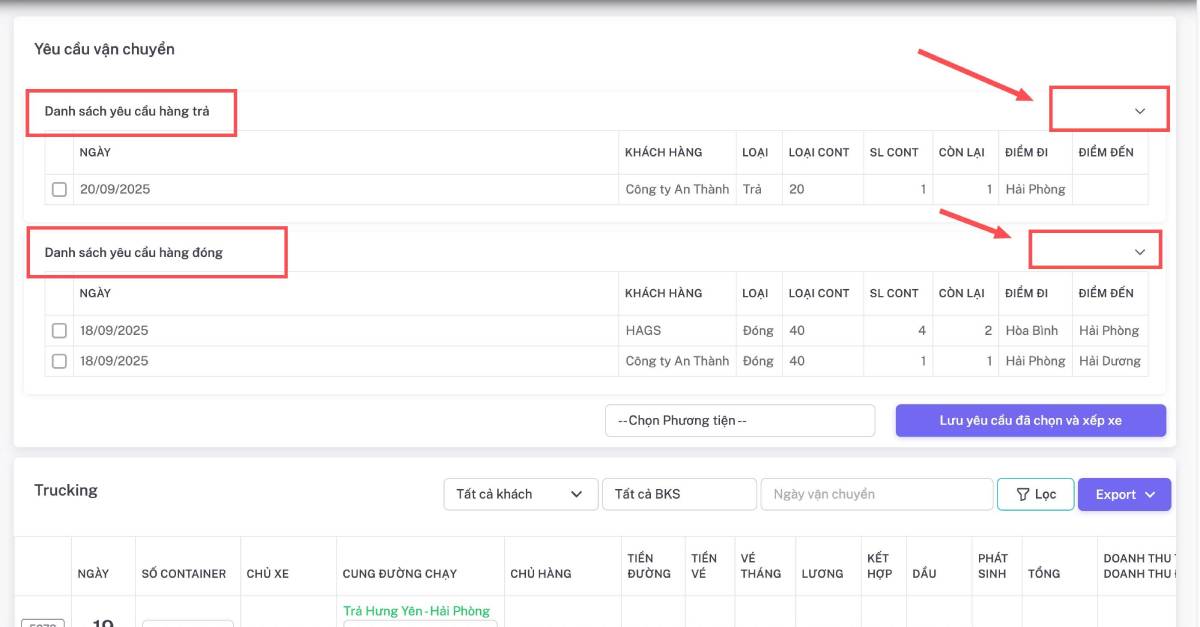Click the 'Còn lại' header in hàng trả table
1200x627 pixels.
[961, 152]
